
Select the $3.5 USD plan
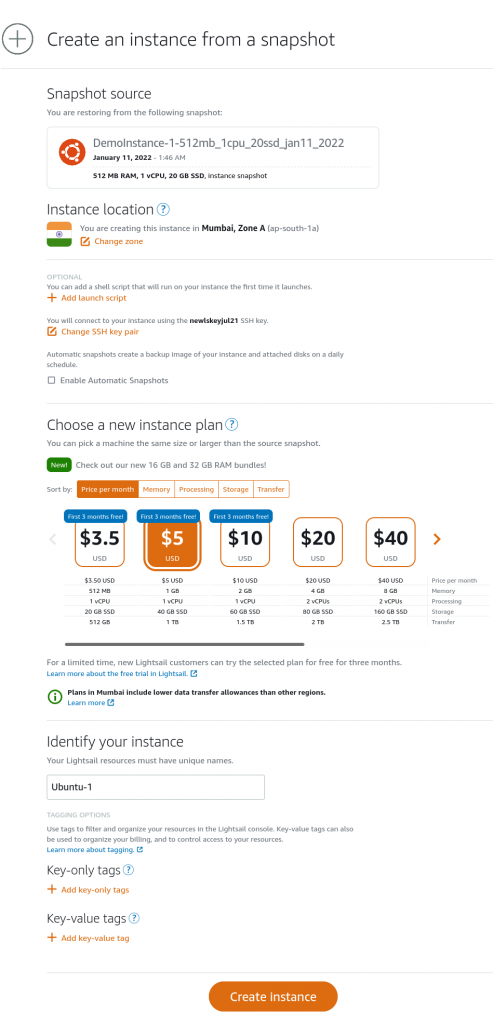[x=99, y=541]
